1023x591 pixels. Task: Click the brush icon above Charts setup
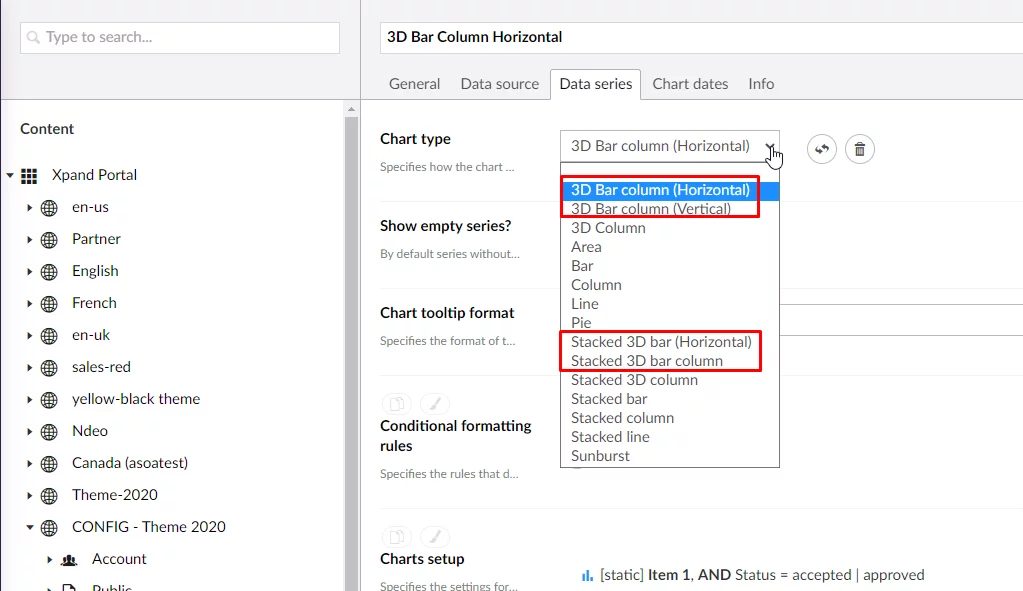(434, 536)
